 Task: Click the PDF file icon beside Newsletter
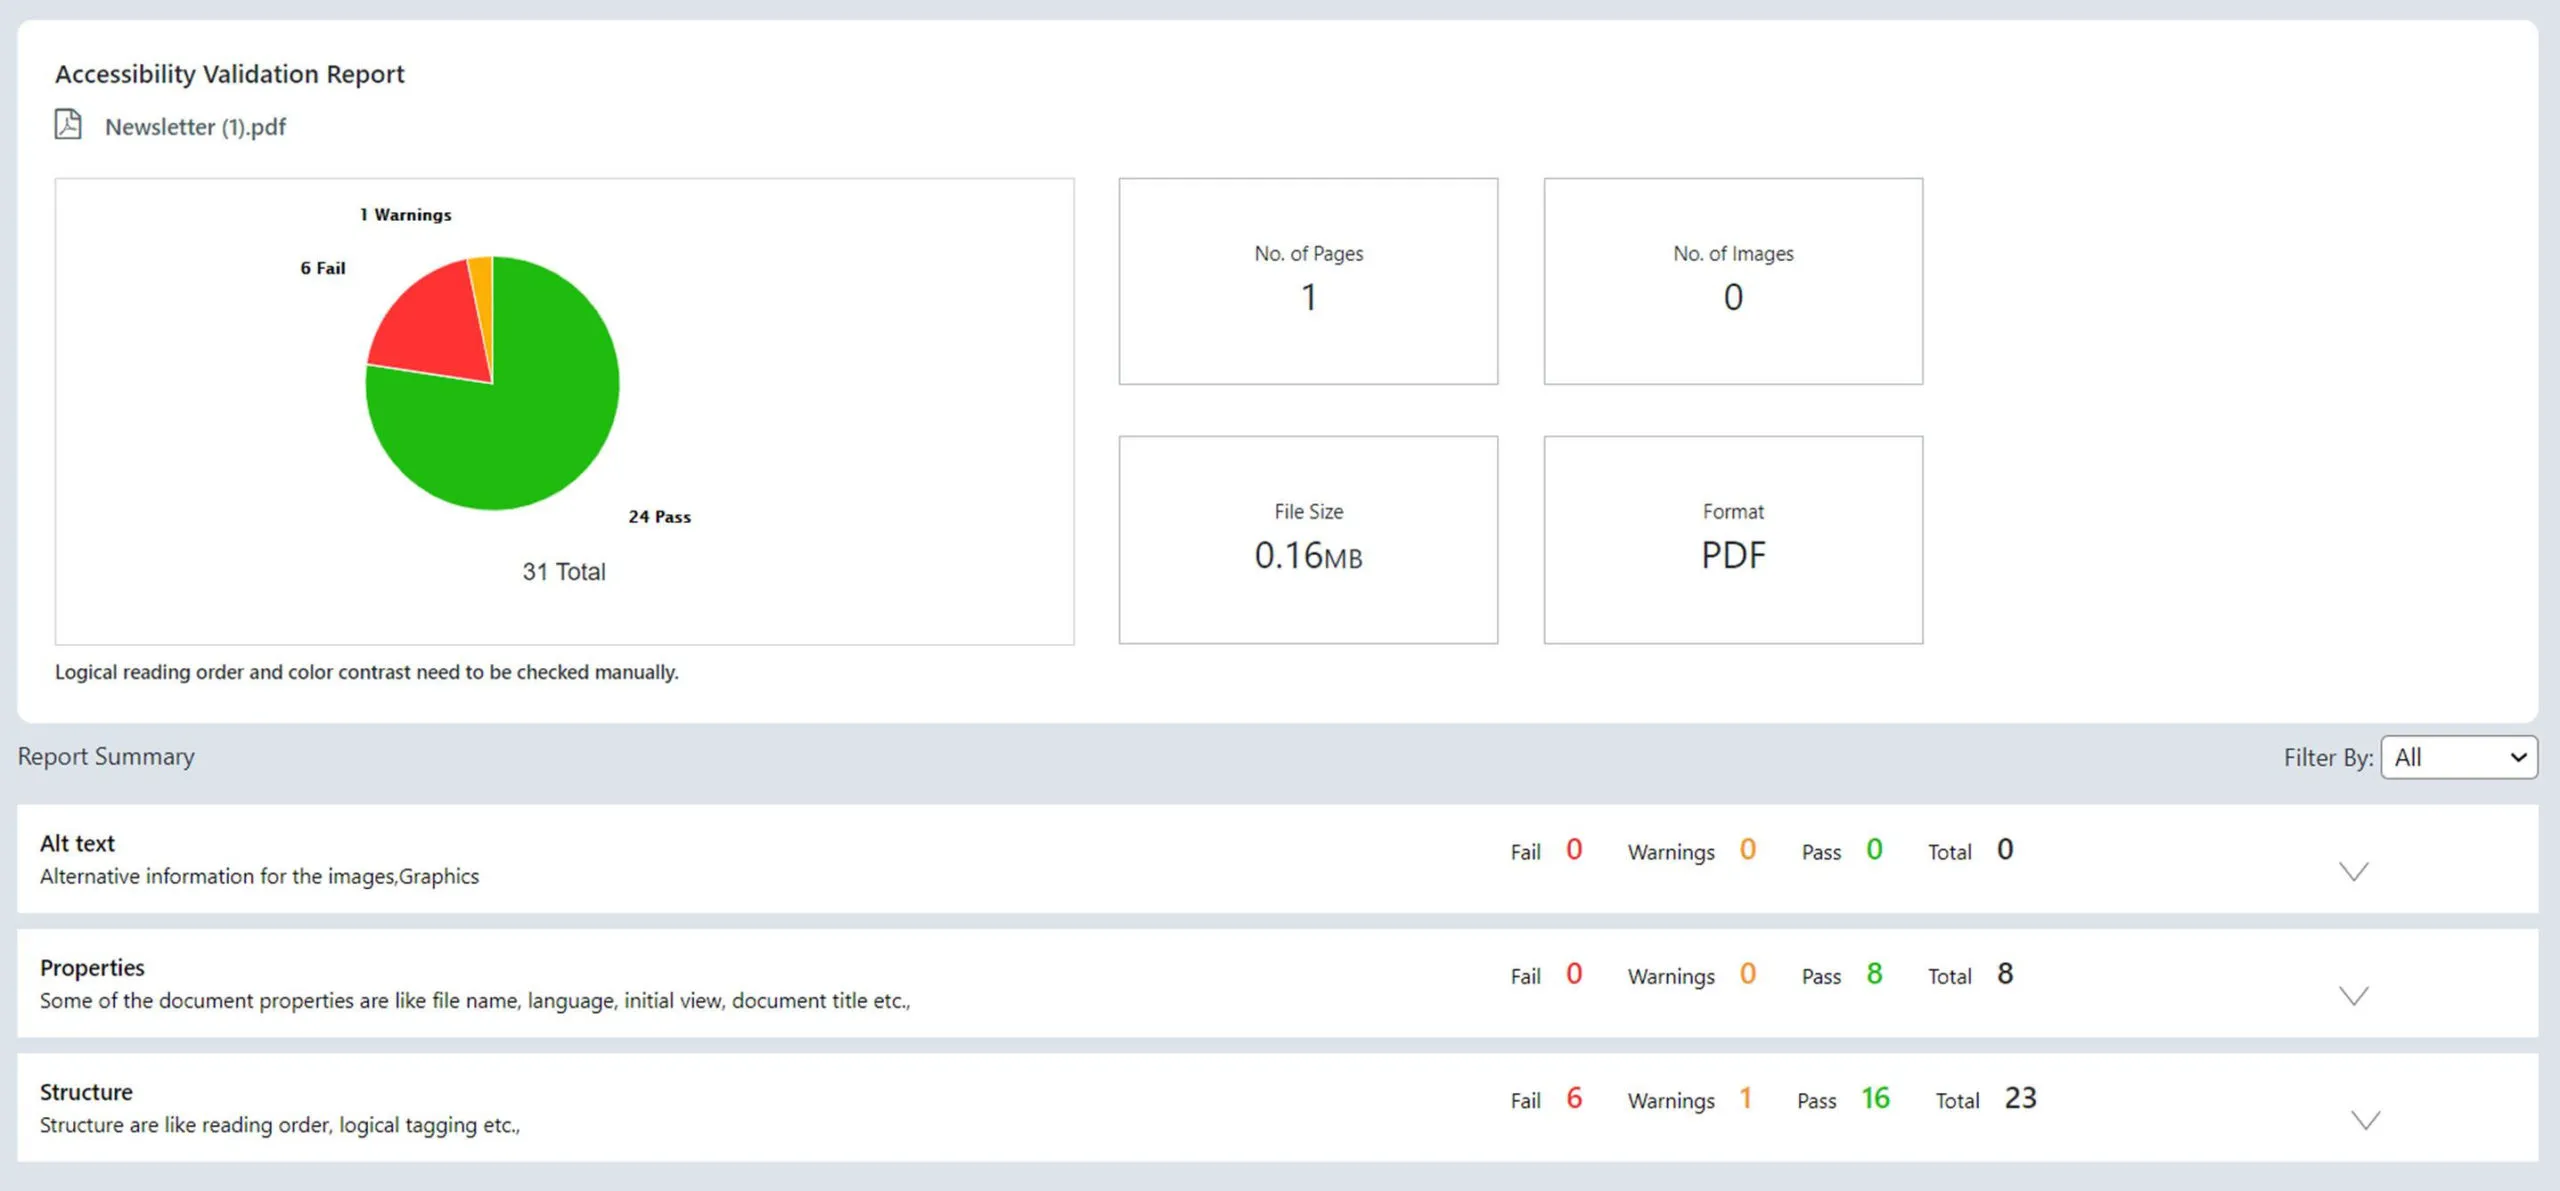(x=68, y=125)
